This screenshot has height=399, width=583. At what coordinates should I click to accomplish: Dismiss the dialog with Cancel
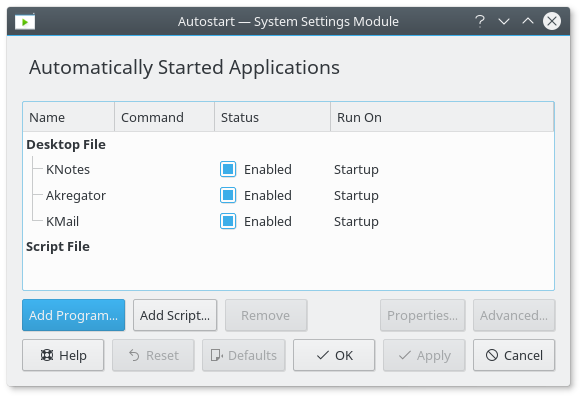514,355
